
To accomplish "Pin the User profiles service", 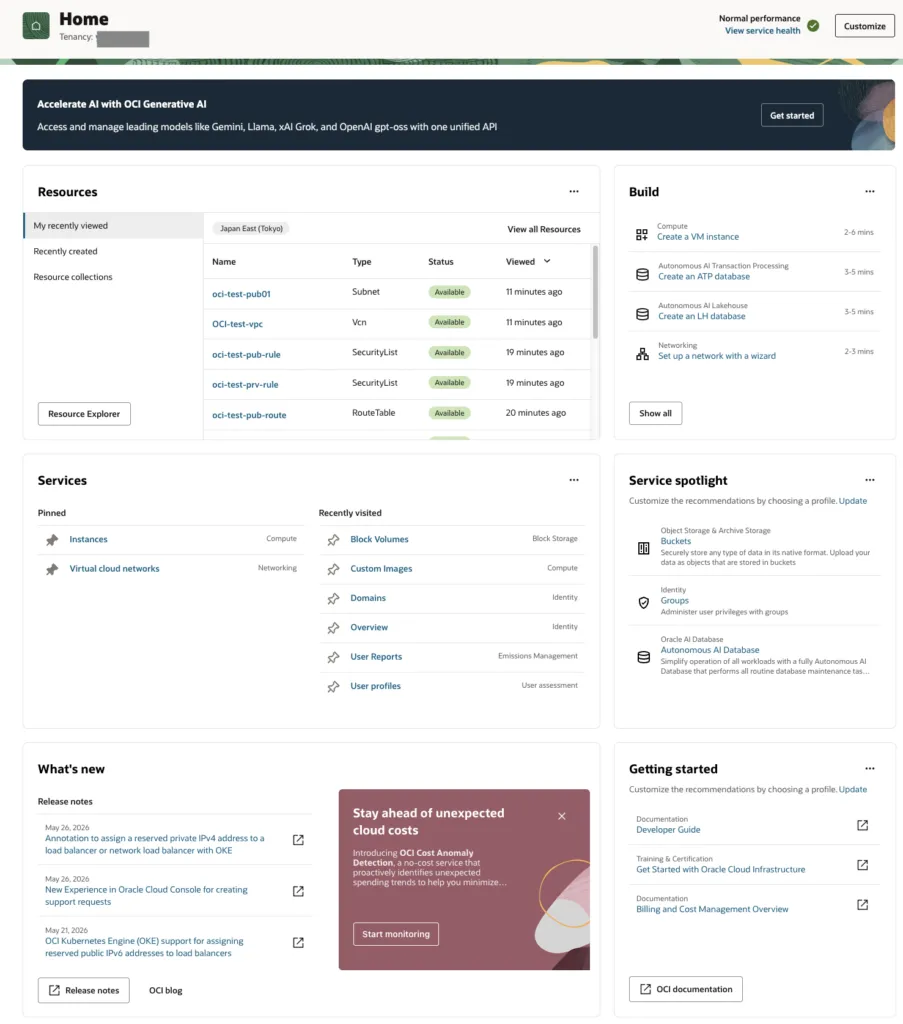I will click(334, 687).
